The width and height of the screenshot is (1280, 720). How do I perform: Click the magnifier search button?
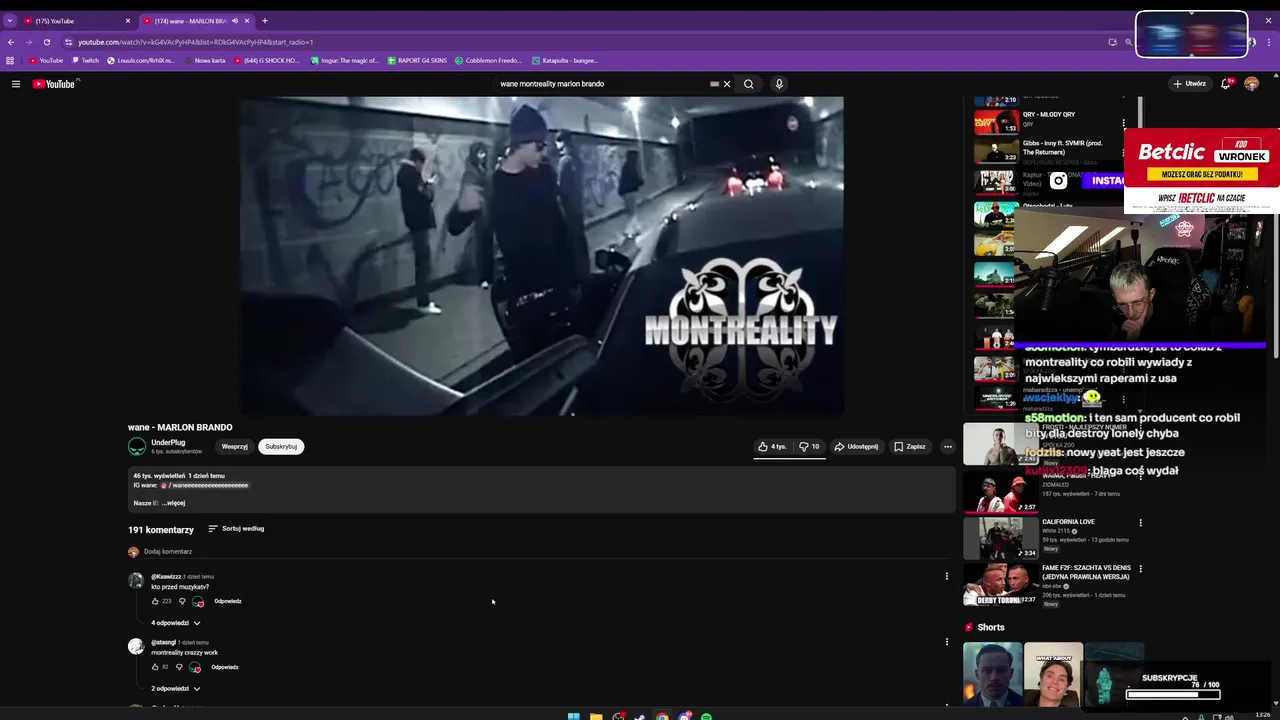[748, 84]
